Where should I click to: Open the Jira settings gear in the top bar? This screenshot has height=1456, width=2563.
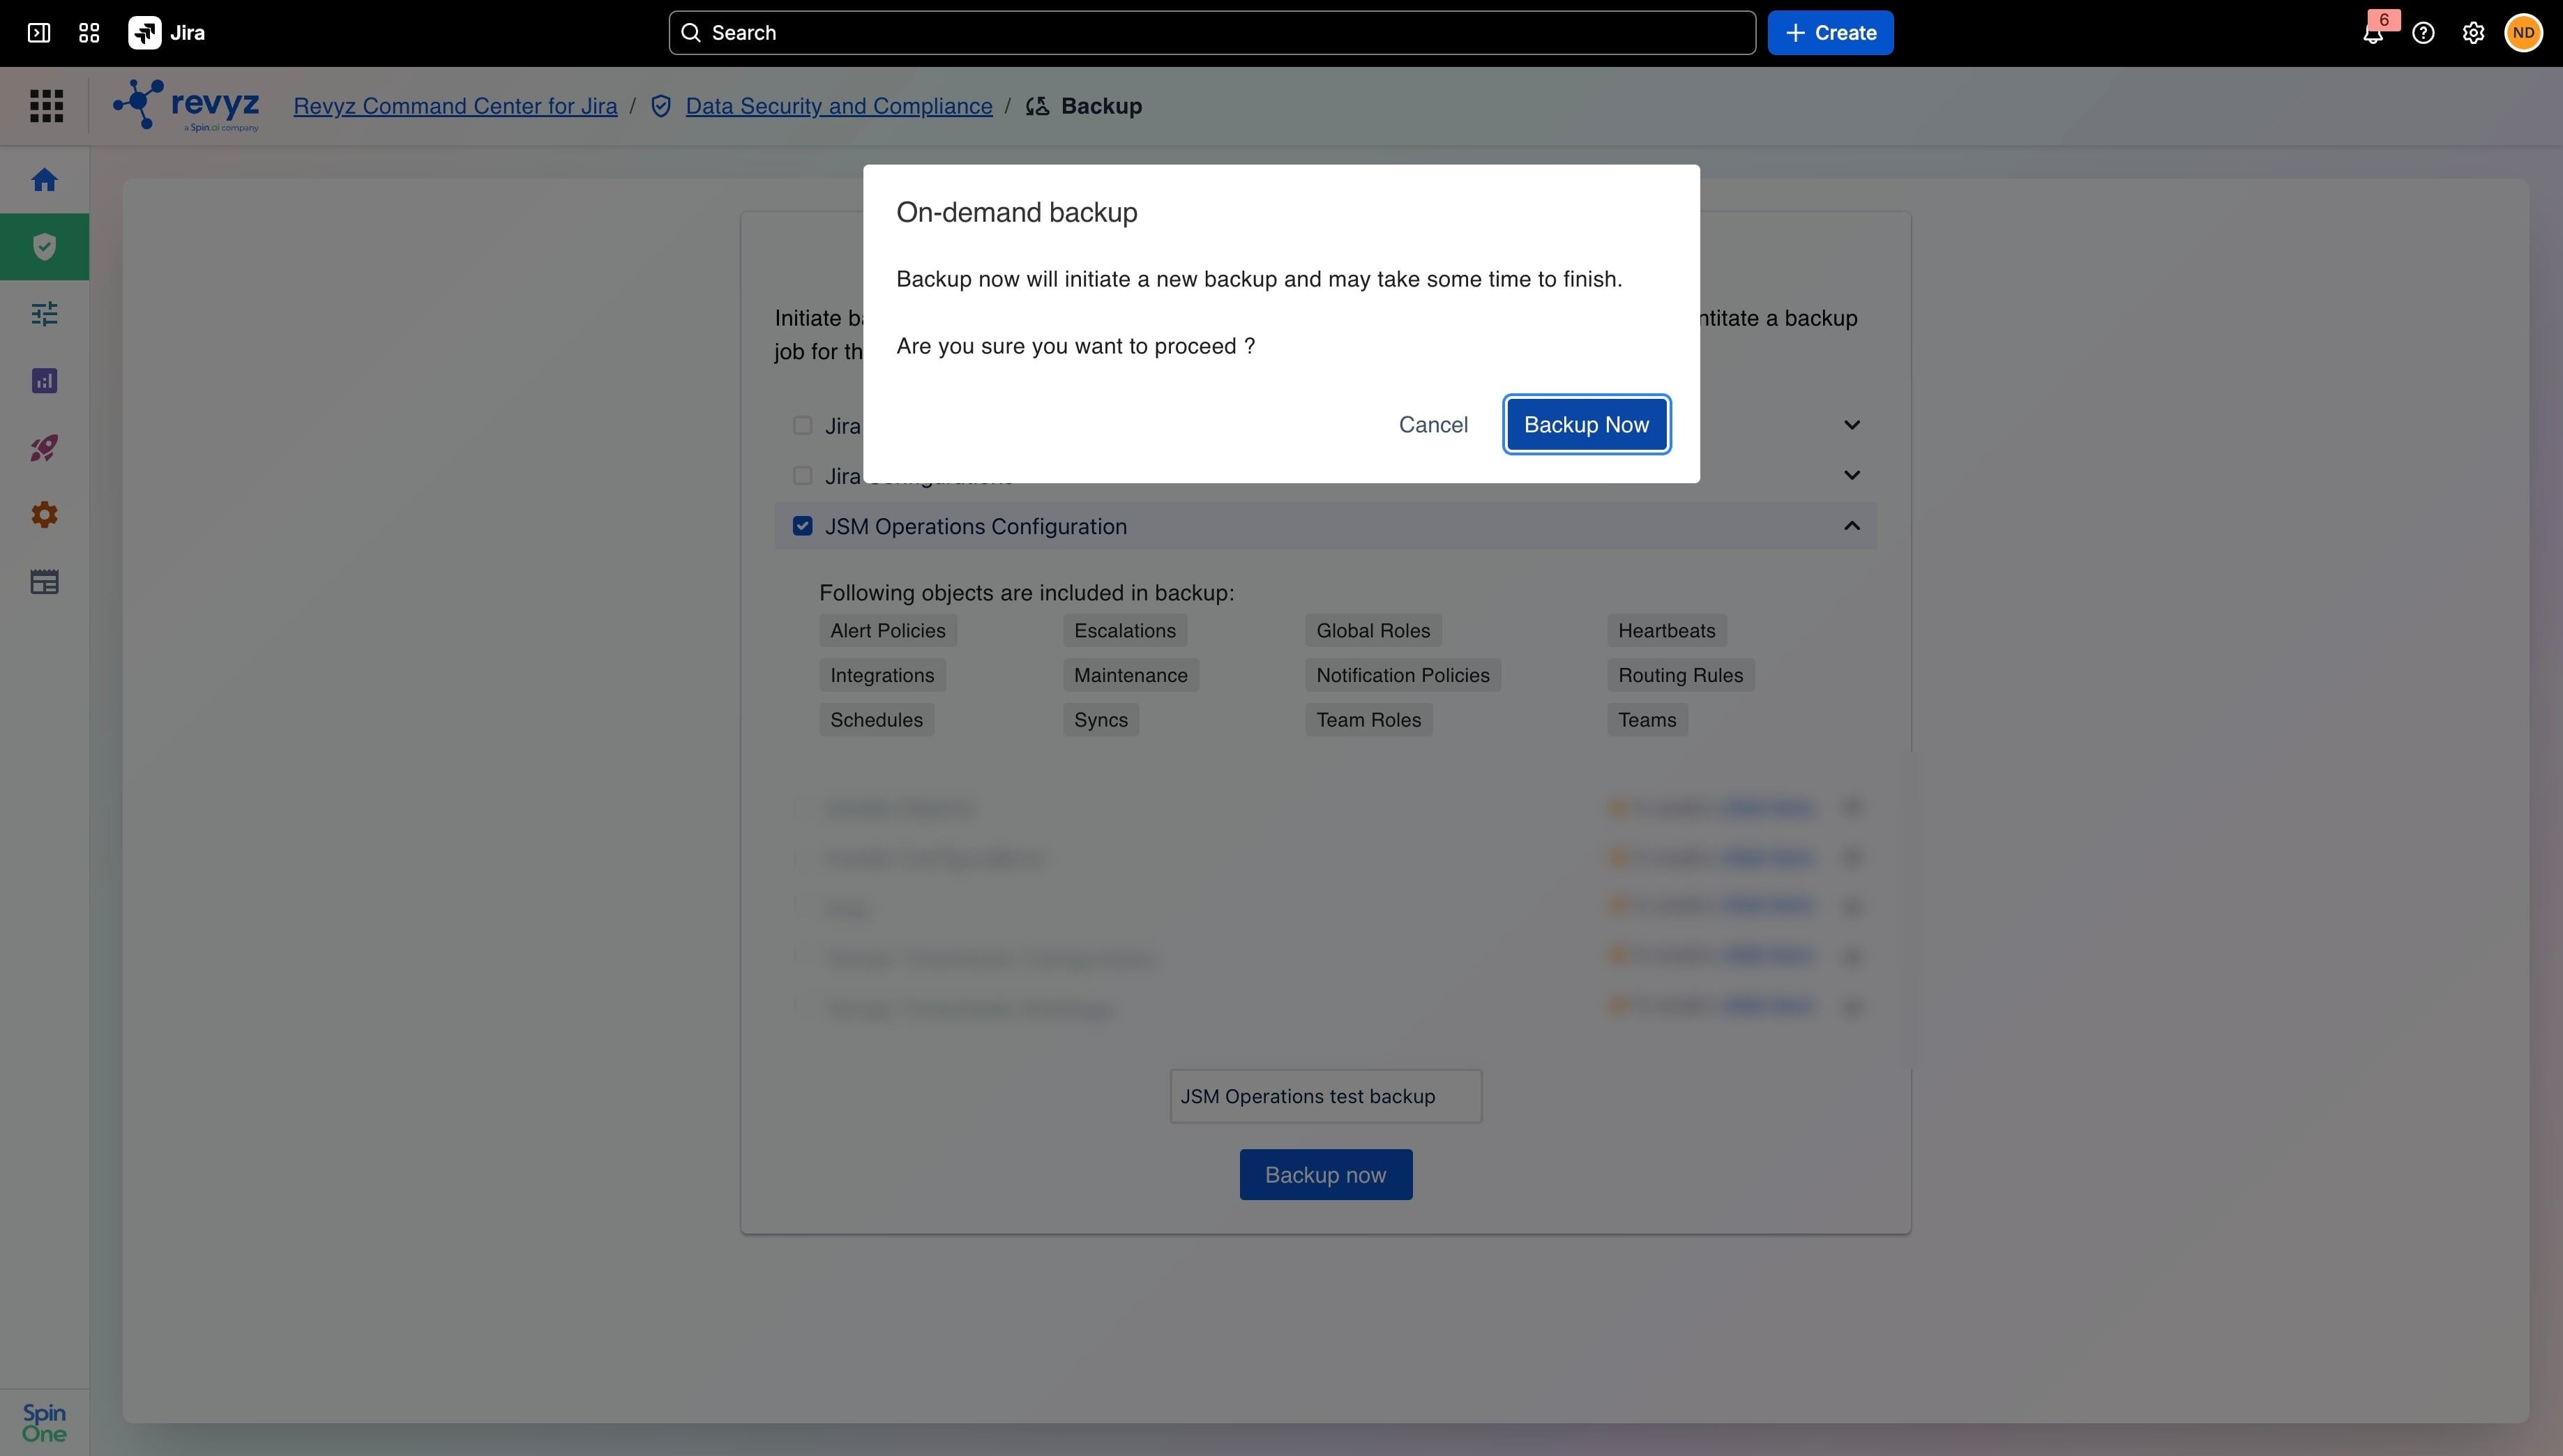[2473, 33]
